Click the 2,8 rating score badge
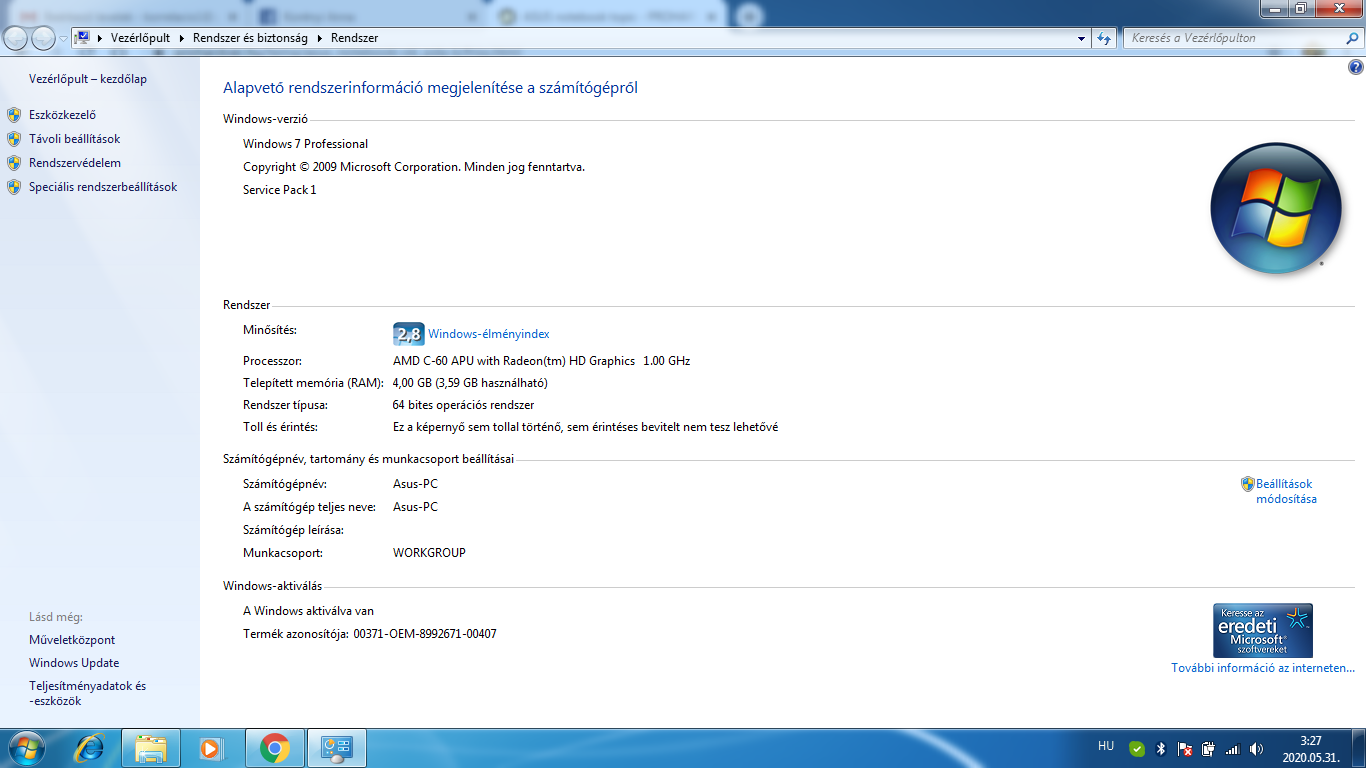This screenshot has width=1366, height=768. click(408, 334)
